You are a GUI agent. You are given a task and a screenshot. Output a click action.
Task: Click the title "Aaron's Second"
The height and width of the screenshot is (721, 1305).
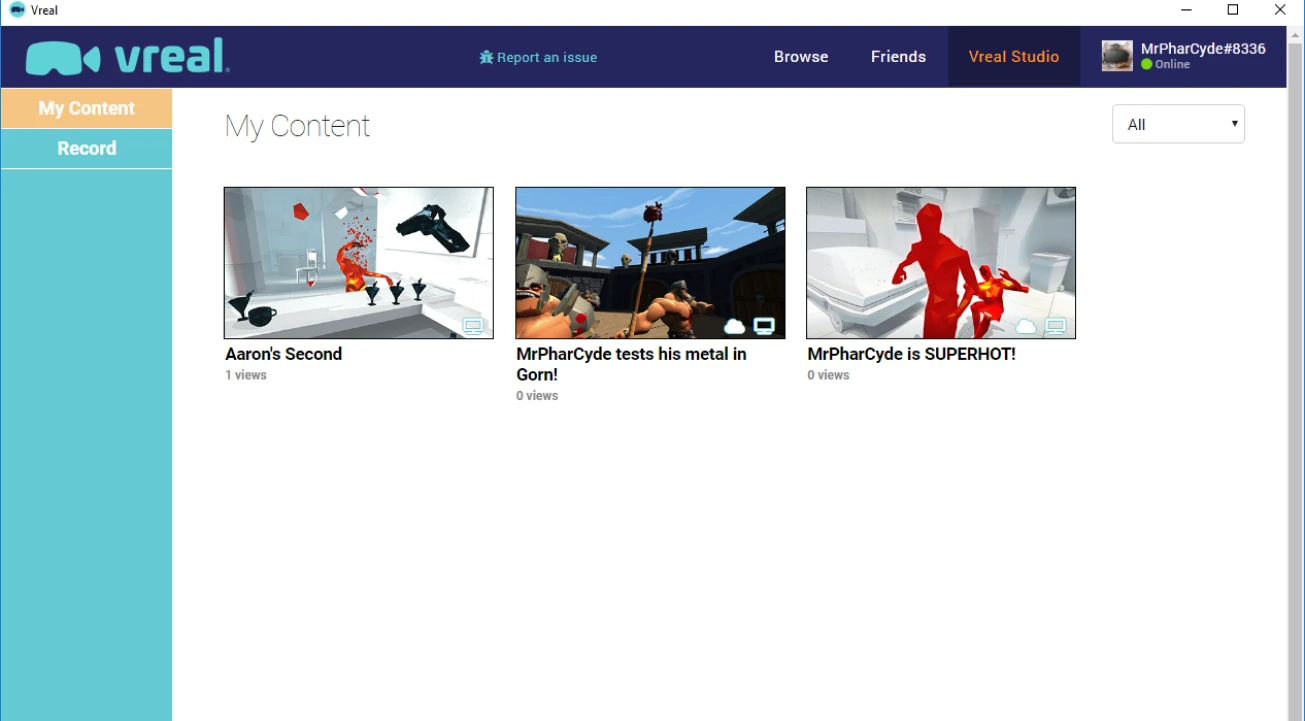[284, 354]
